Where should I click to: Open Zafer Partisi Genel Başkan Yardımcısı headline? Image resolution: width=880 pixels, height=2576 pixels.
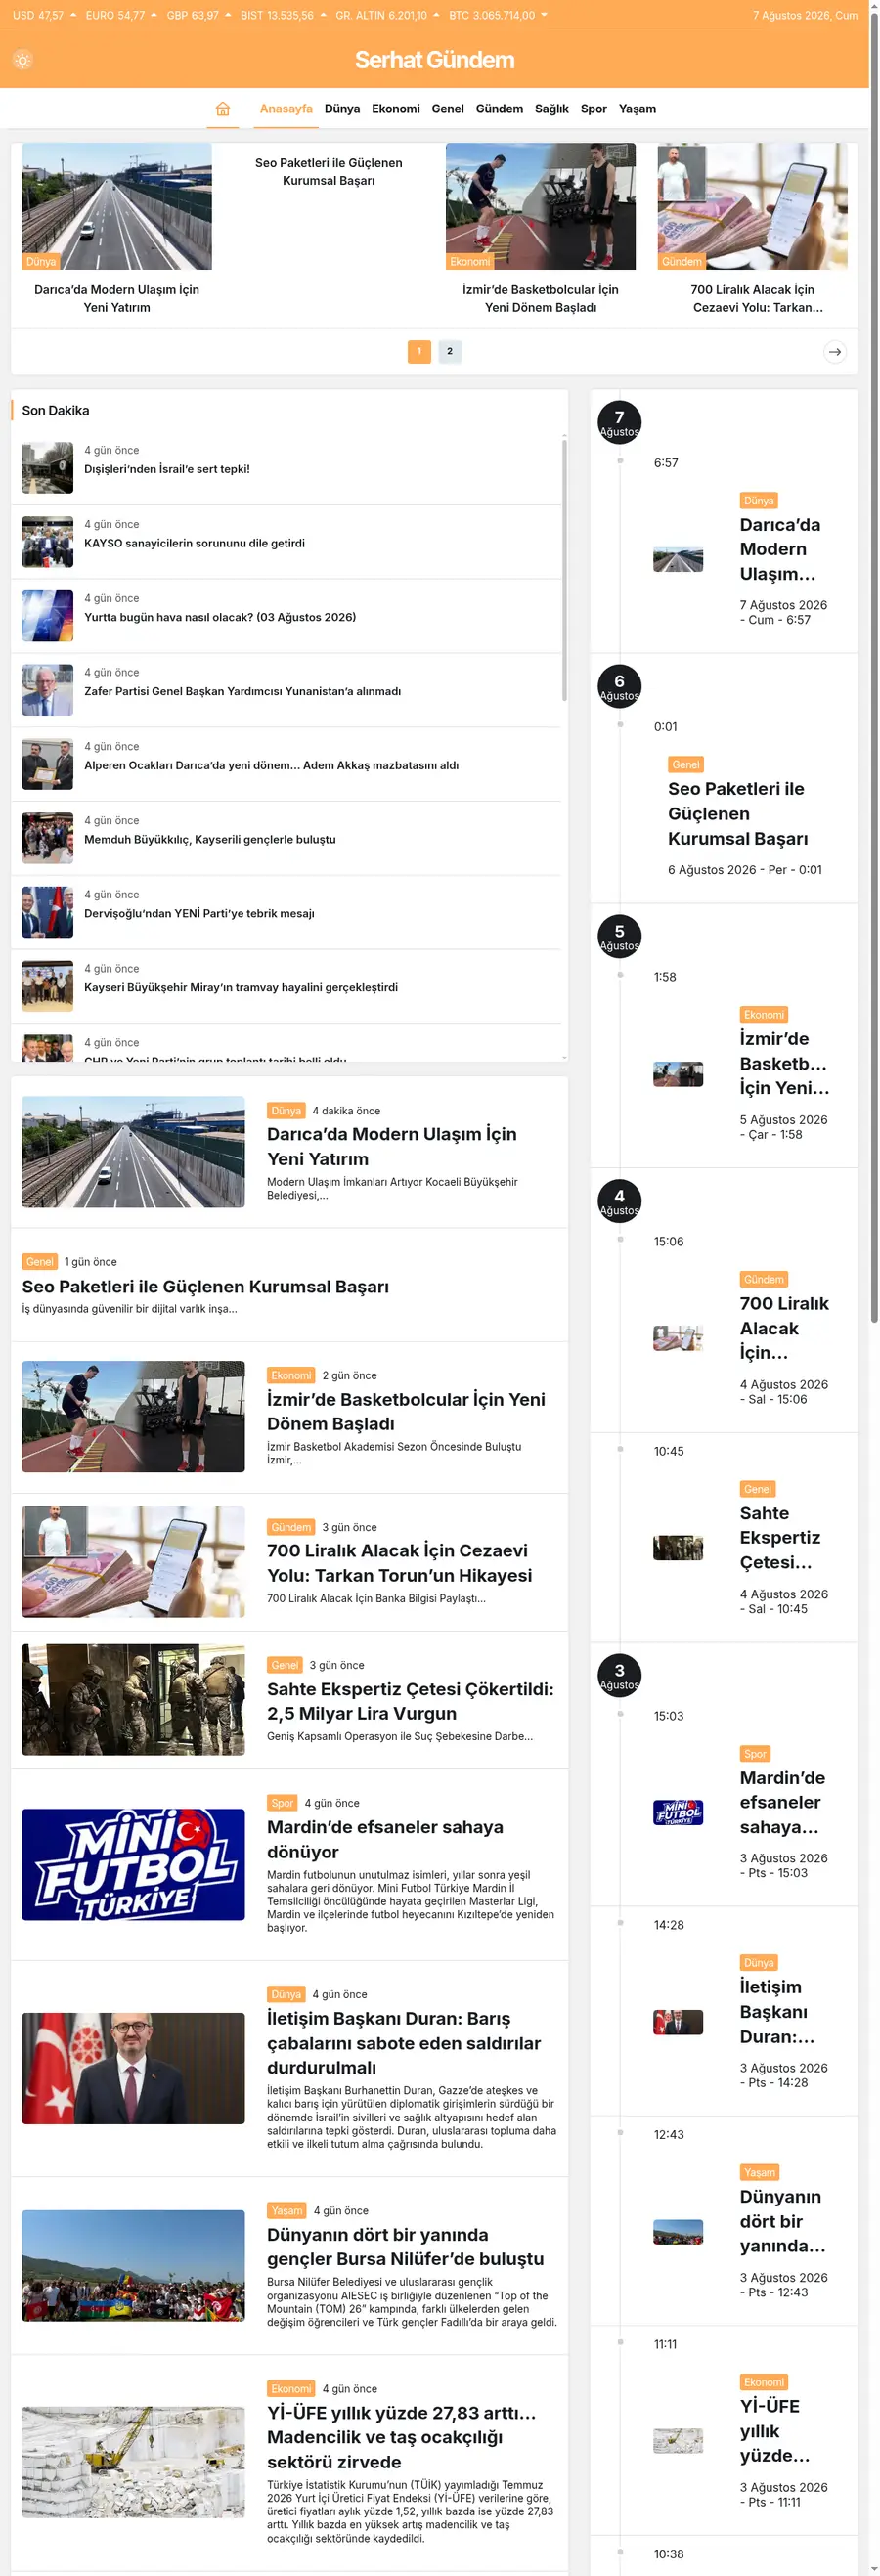point(243,691)
